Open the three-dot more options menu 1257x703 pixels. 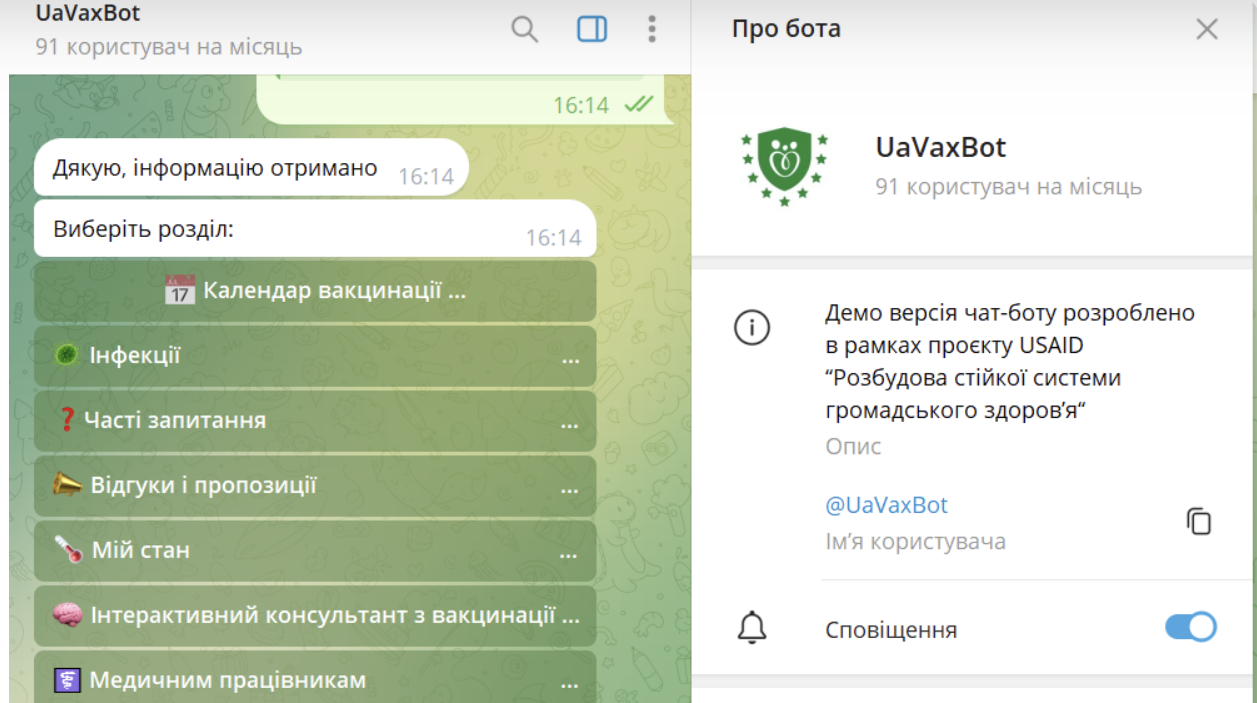point(652,30)
